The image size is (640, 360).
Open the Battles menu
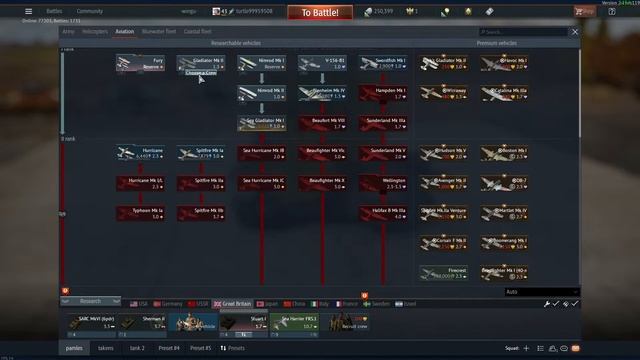54,11
